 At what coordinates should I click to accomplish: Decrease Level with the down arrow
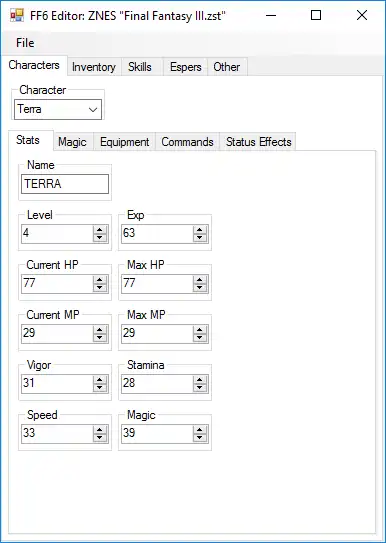[x=100, y=238]
